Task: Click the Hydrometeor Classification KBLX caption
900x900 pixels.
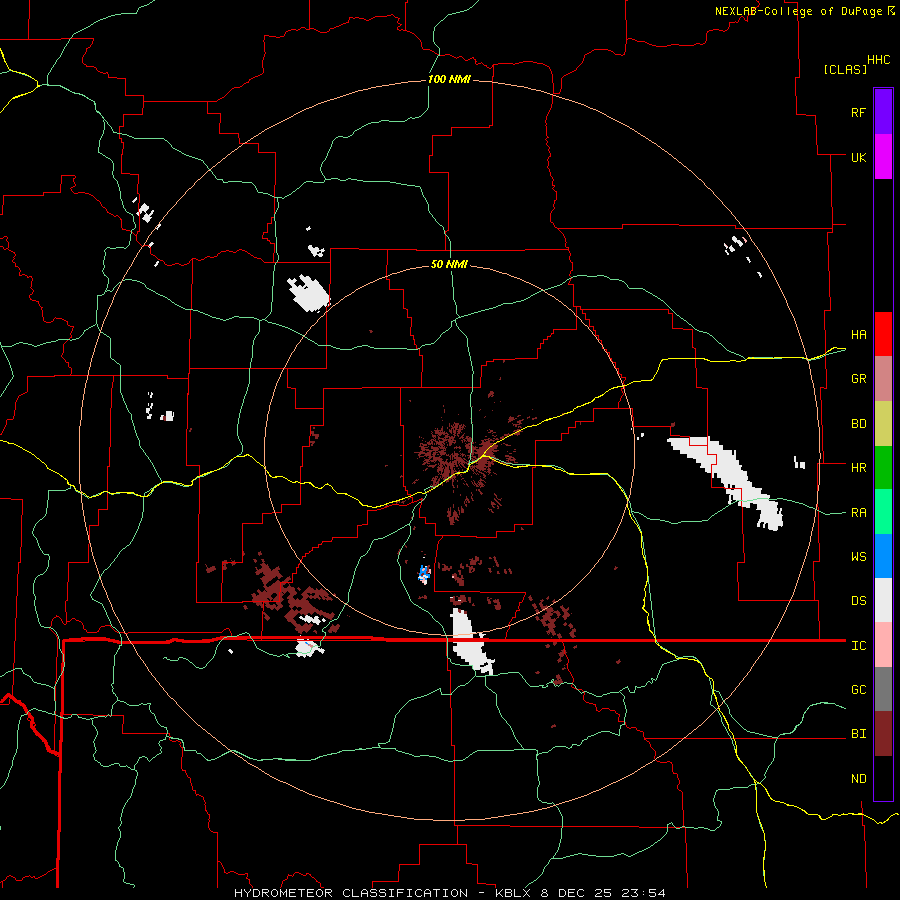Action: (x=449, y=893)
